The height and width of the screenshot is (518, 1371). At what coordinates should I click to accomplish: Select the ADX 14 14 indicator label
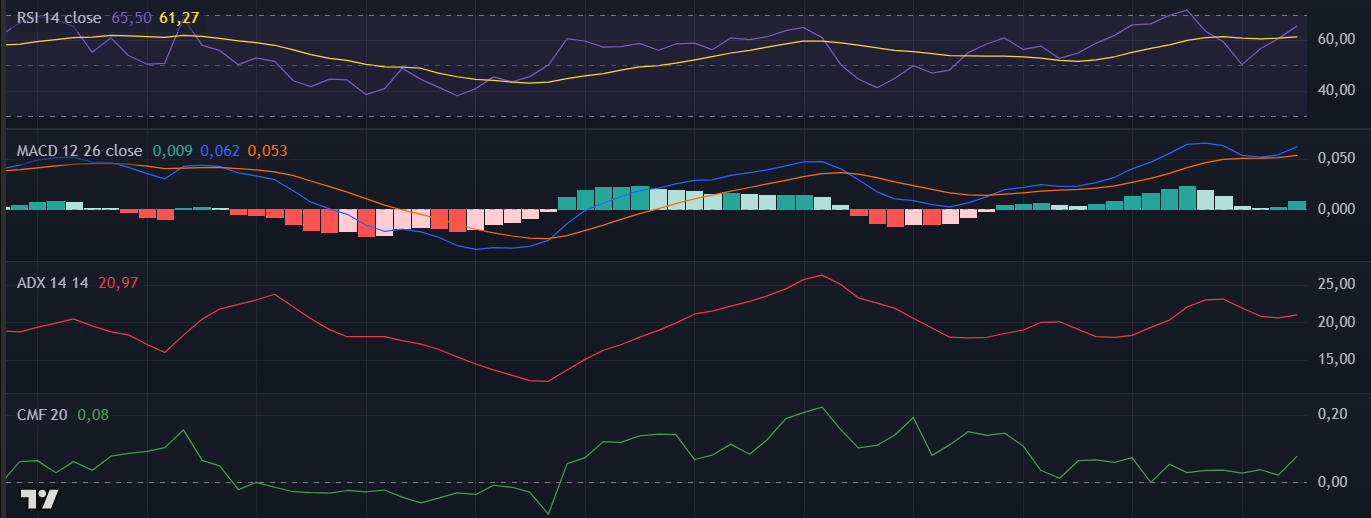click(x=53, y=283)
